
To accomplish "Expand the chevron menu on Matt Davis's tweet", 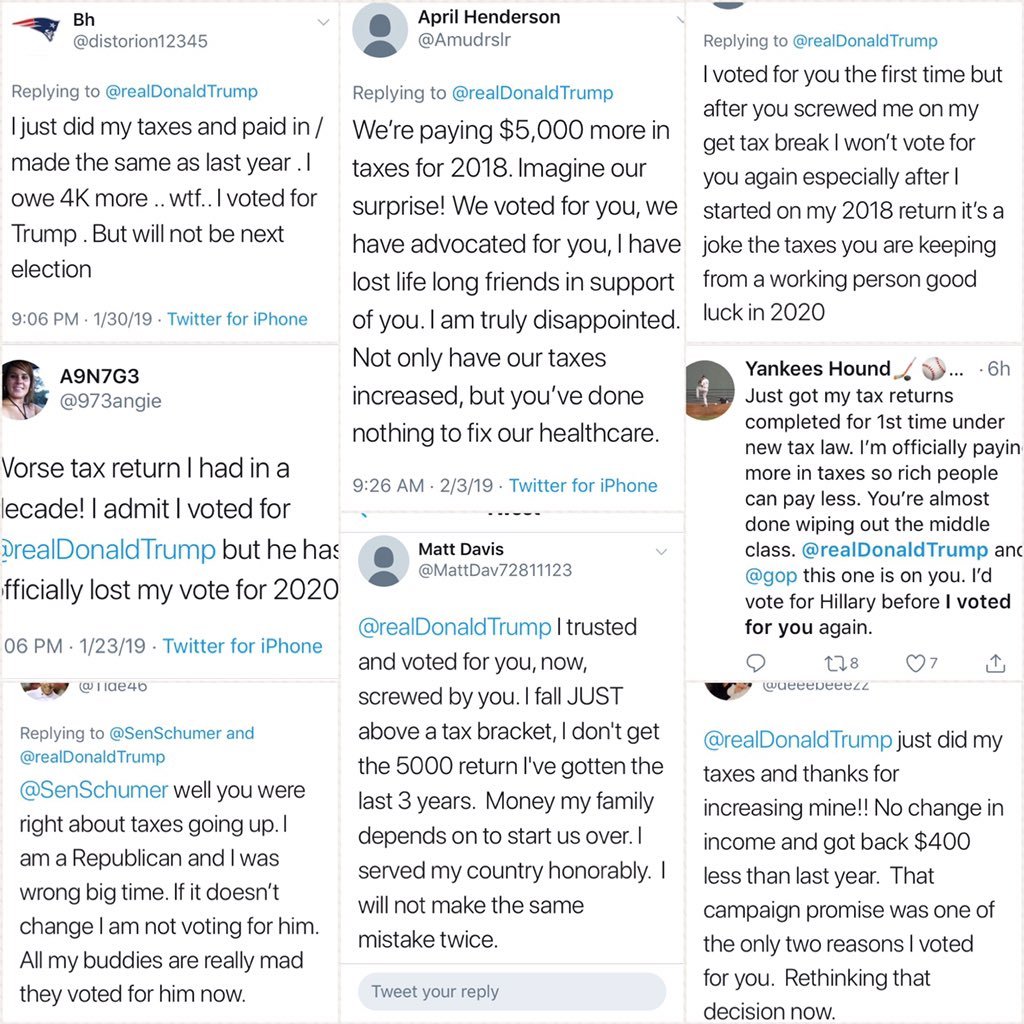I will click(661, 552).
